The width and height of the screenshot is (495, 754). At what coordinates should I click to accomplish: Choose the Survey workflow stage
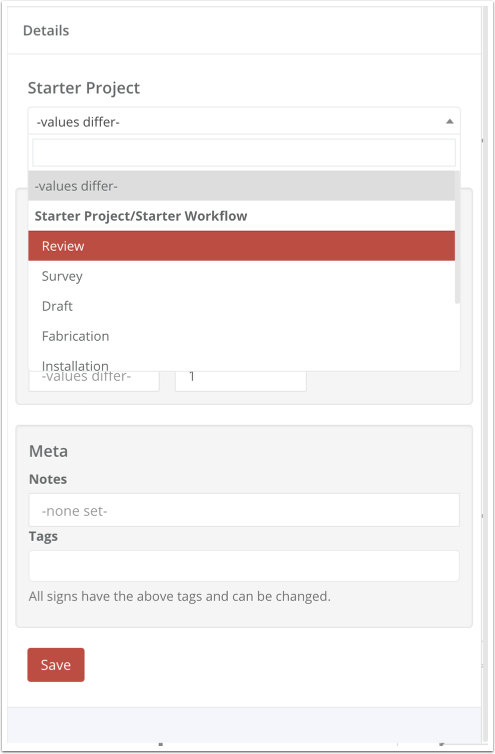(241, 276)
